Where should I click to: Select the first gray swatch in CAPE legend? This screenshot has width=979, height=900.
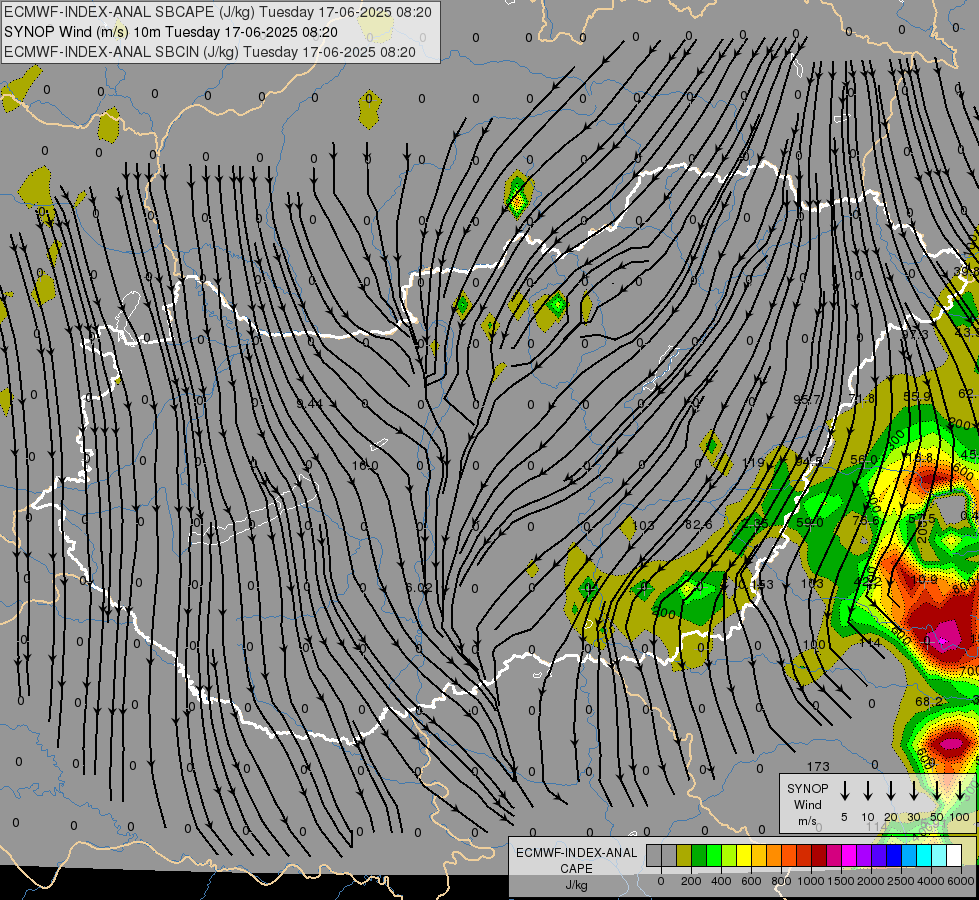point(654,855)
